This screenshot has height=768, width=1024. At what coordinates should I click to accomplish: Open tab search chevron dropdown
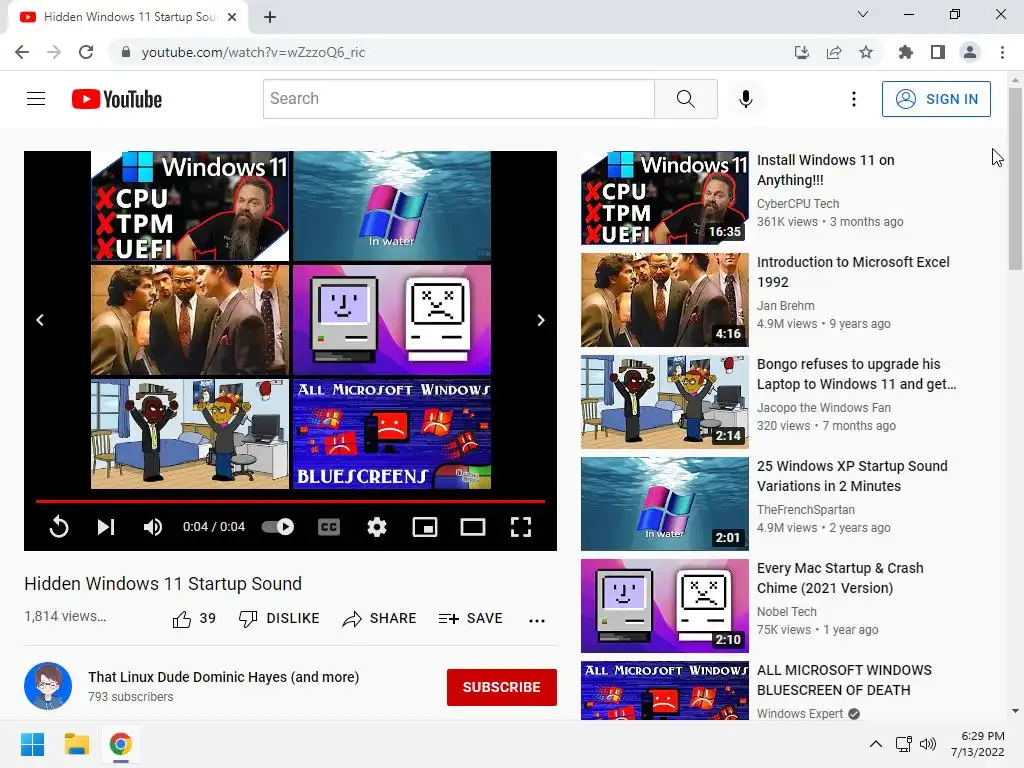coord(863,14)
